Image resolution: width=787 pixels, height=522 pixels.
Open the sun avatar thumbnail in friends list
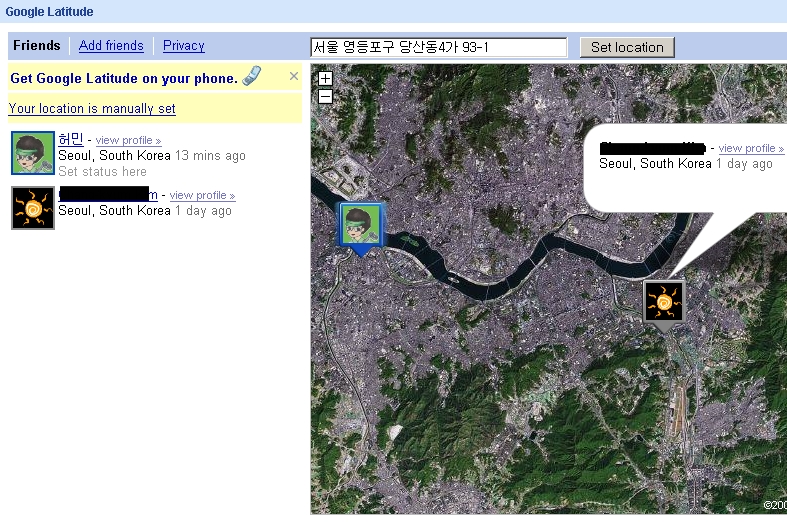[33, 208]
